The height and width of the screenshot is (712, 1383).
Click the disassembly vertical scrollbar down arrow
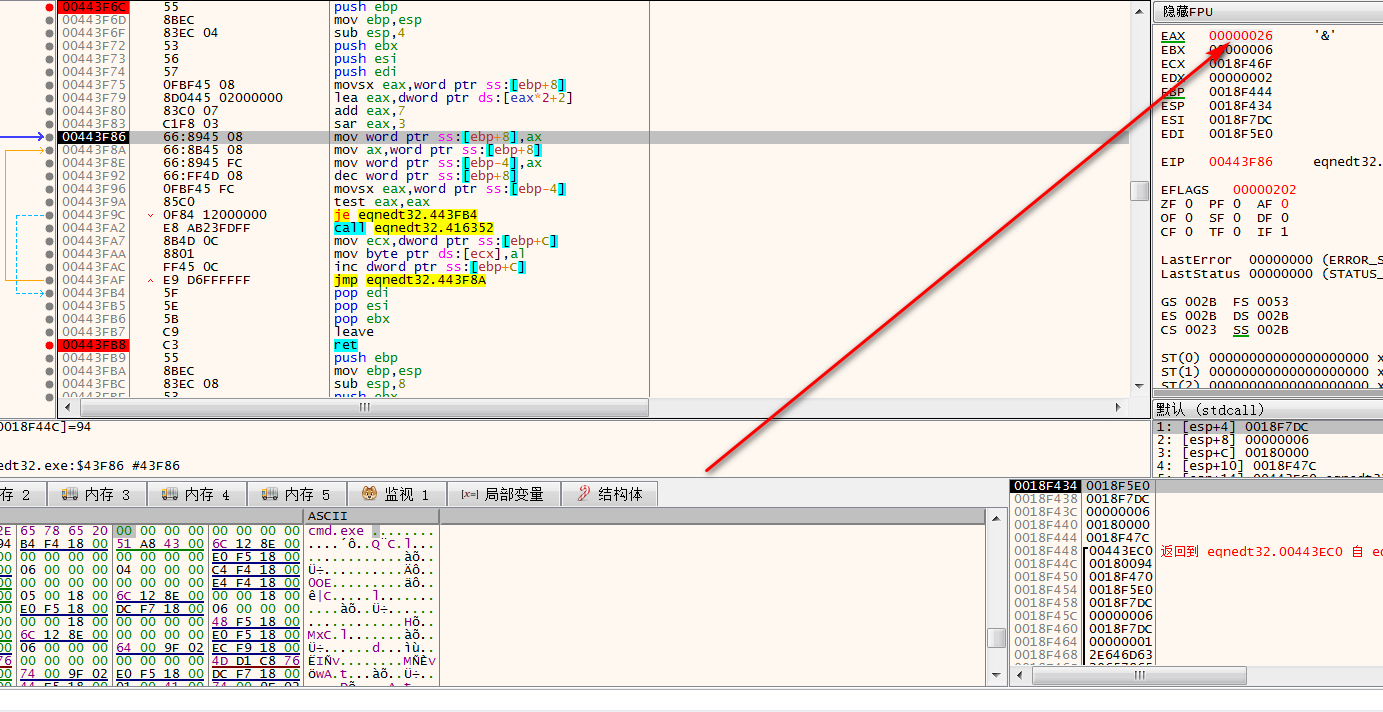pos(1139,387)
